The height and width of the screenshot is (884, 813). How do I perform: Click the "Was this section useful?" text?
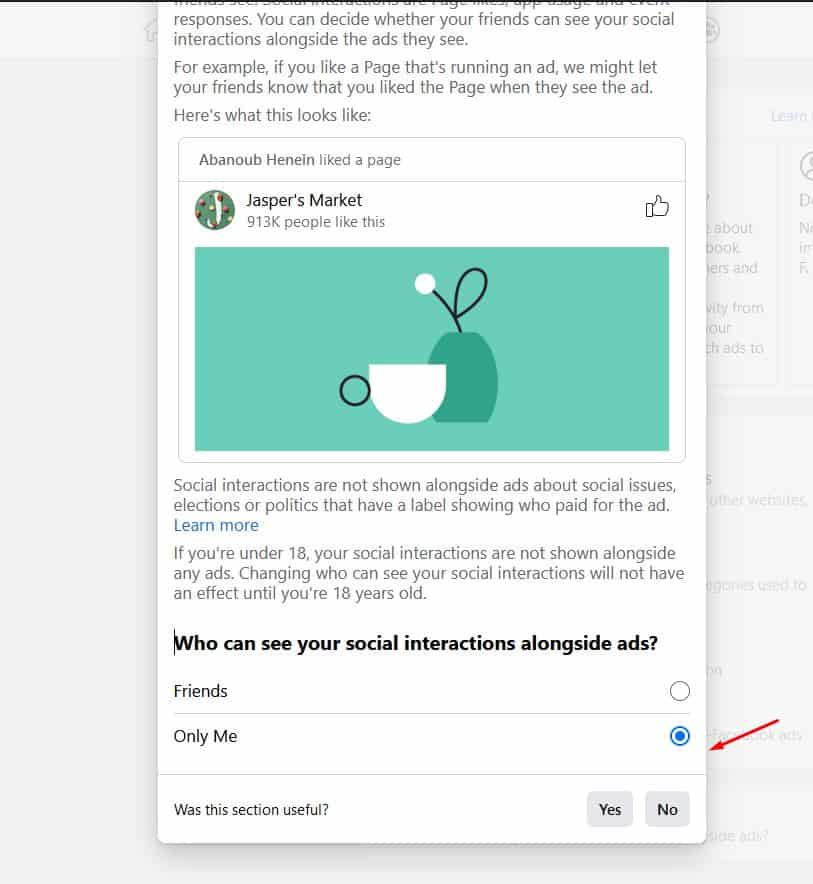click(x=251, y=810)
